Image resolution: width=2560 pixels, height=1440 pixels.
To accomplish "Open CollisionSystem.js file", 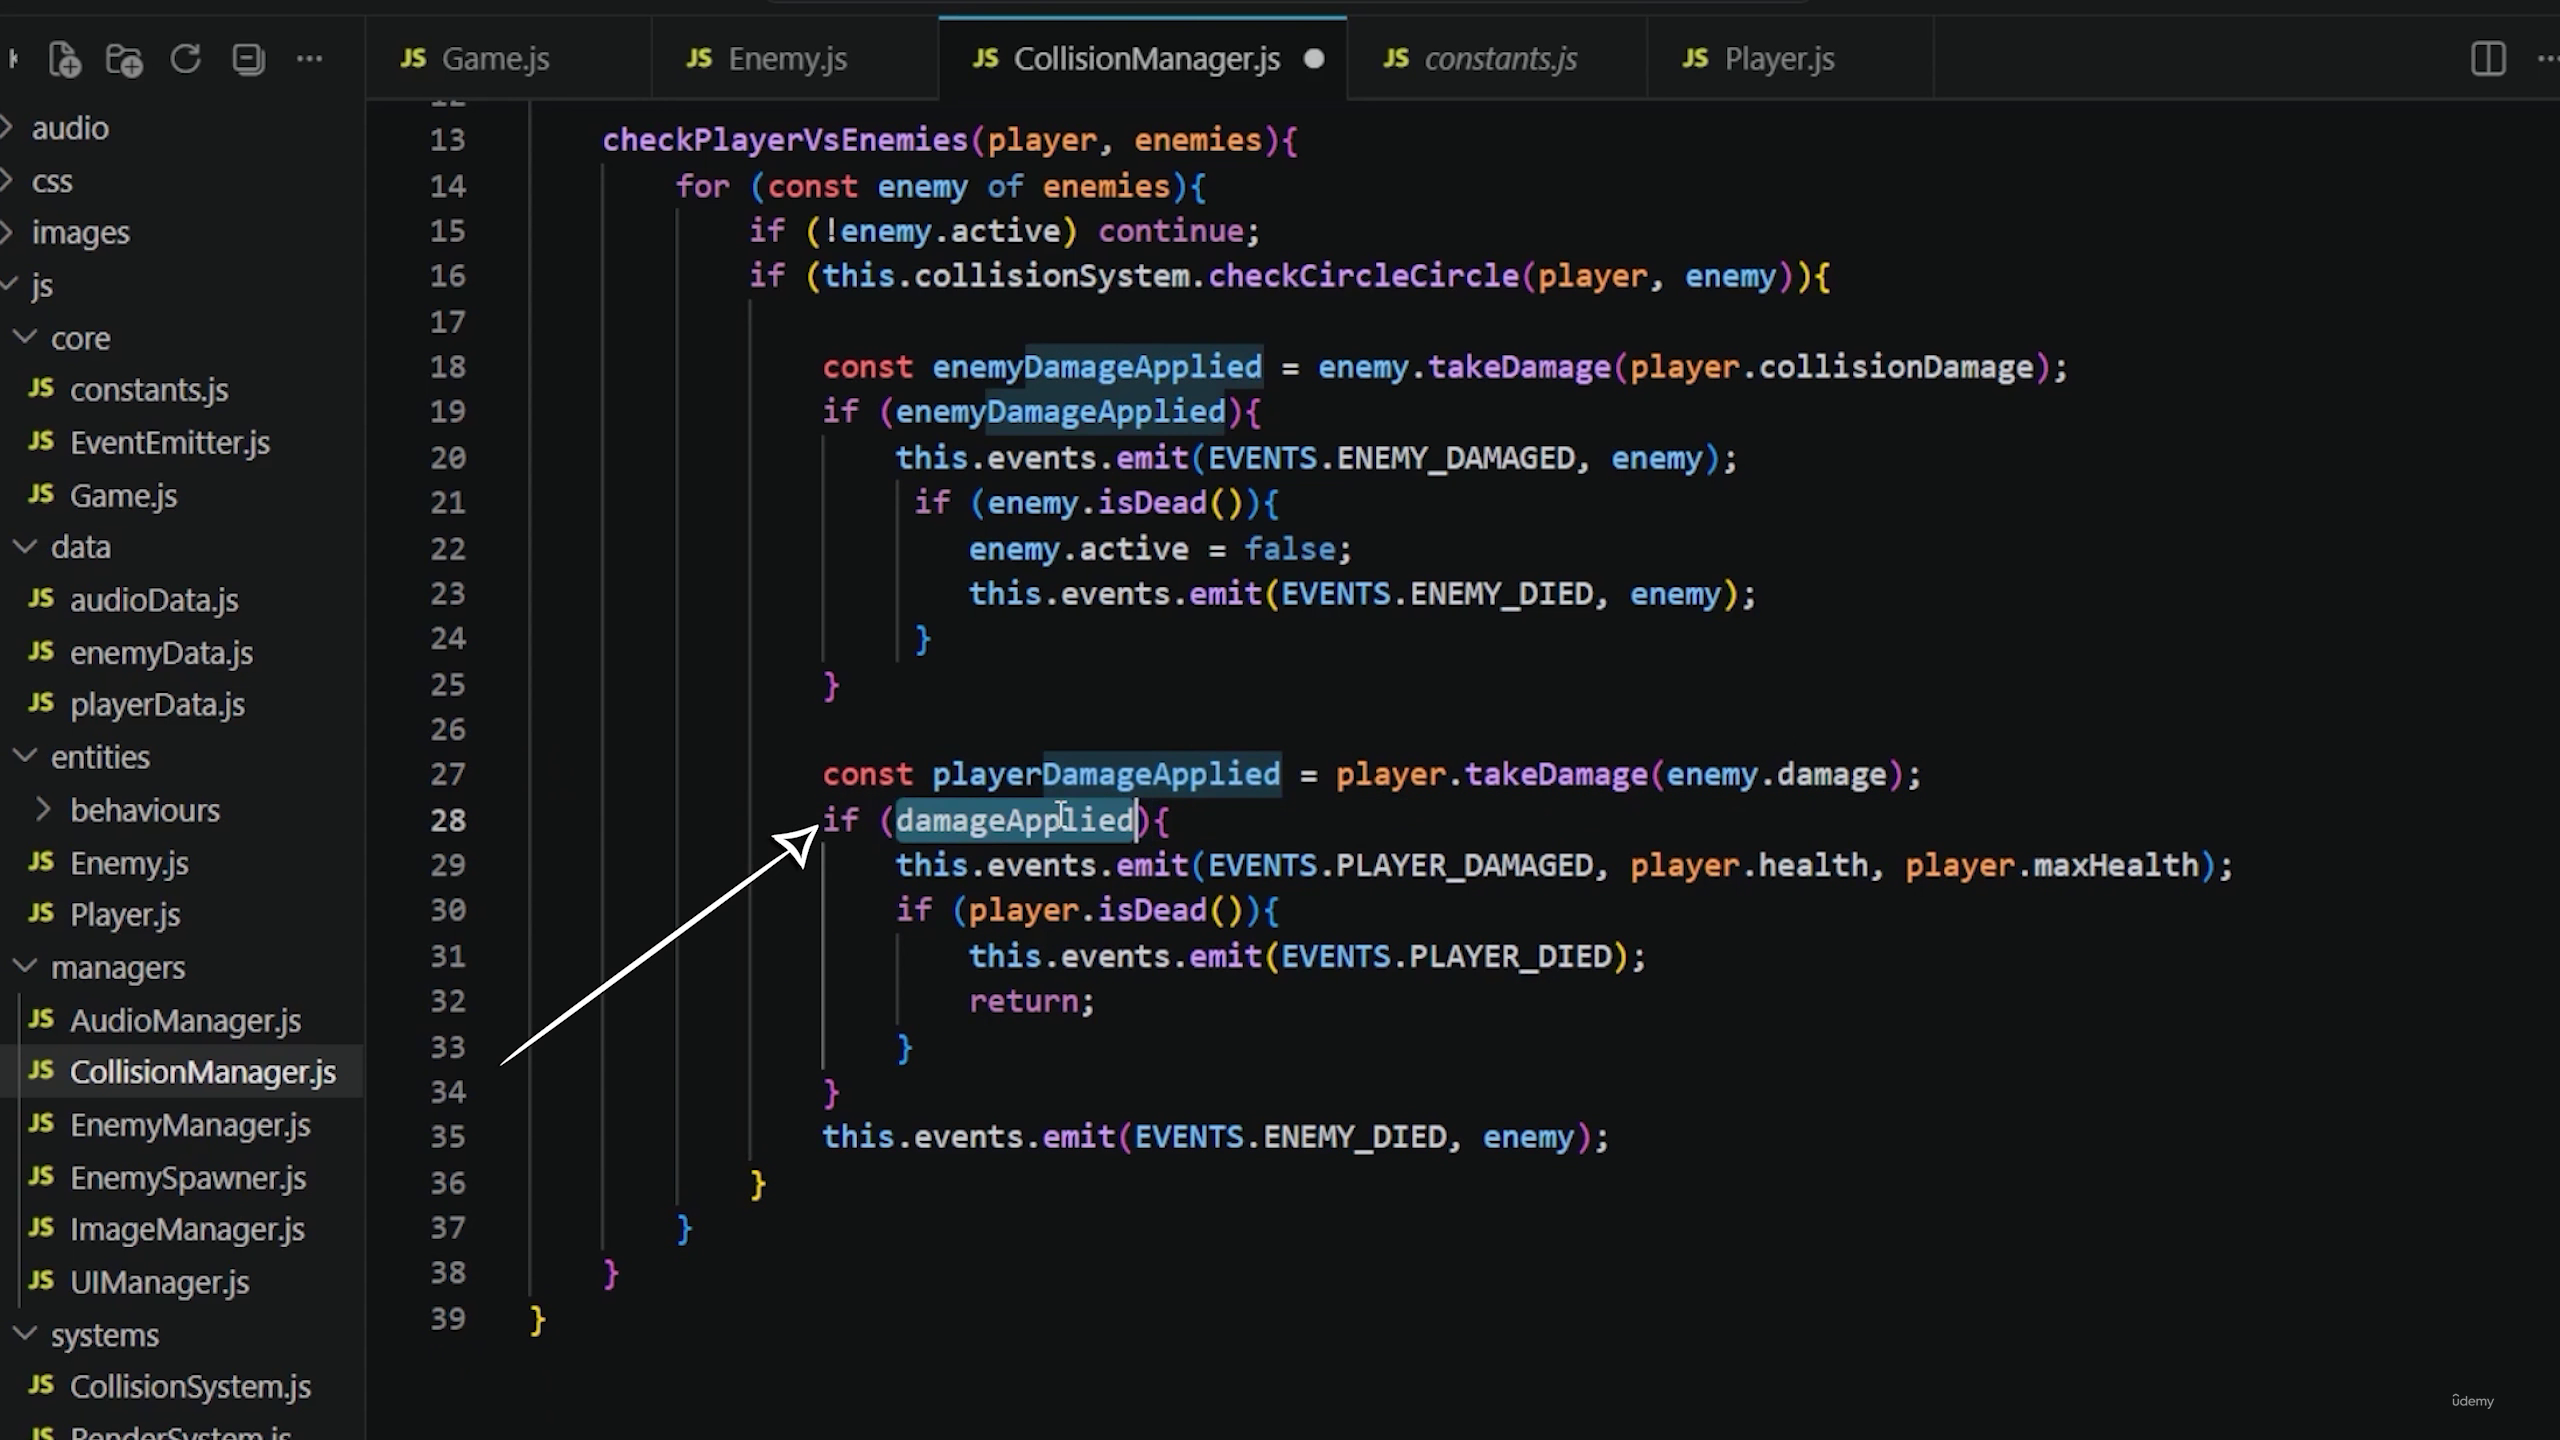I will coord(190,1387).
